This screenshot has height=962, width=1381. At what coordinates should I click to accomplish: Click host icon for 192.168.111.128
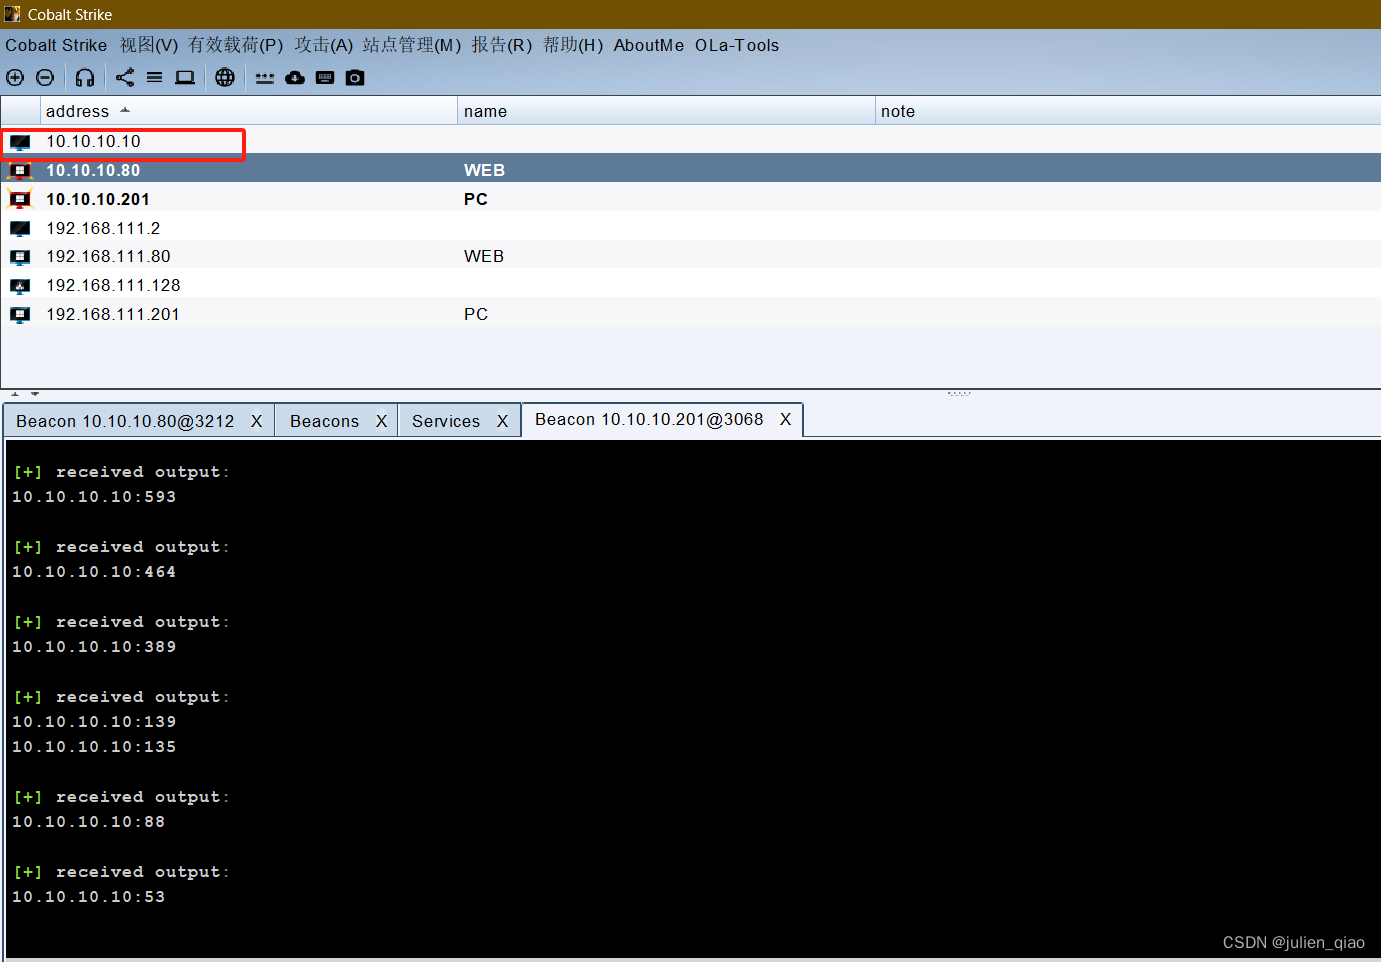point(20,286)
